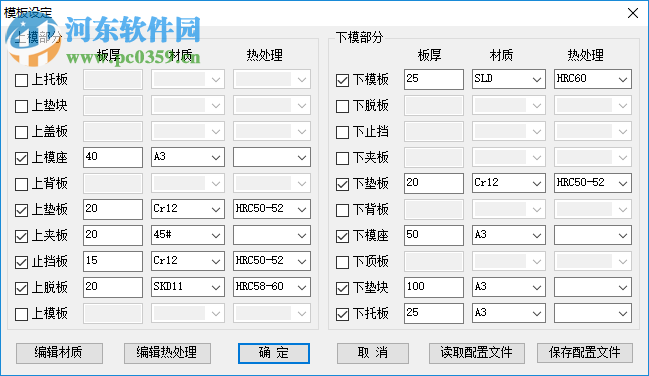Viewport: 649px width, 376px height.
Task: Save settings via 保存配置文件 button
Action: click(585, 353)
